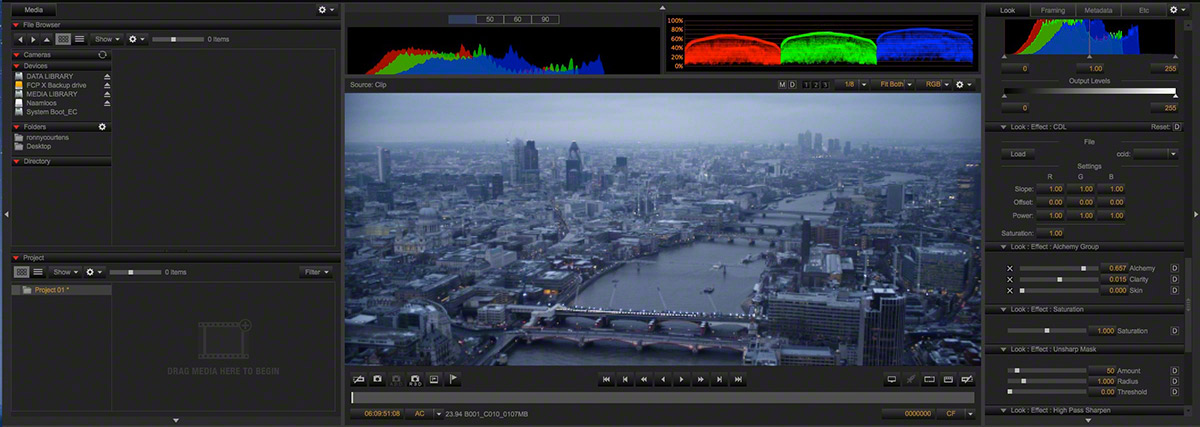Switch to the Metadata tab

[1098, 9]
